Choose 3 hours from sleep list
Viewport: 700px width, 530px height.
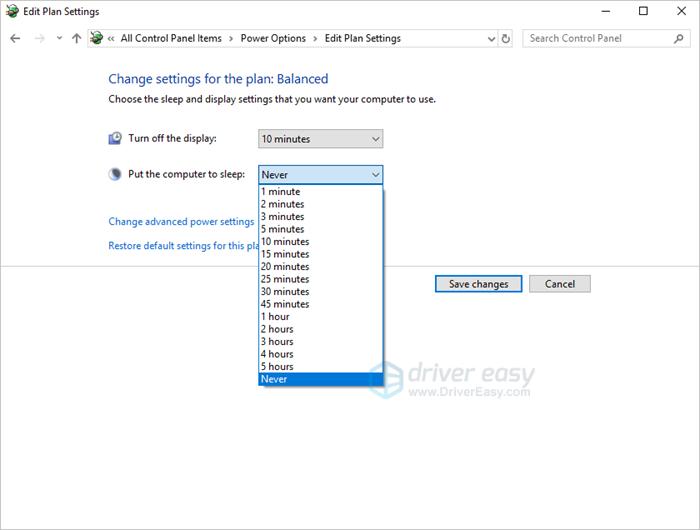pos(321,342)
